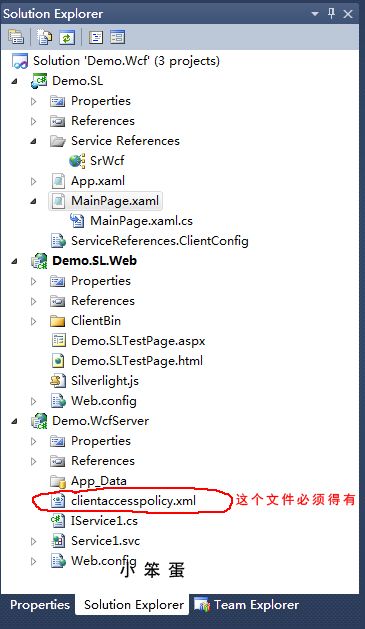Viewport: 365px width, 629px height.
Task: Click the Service1.svc file icon
Action: click(58, 541)
